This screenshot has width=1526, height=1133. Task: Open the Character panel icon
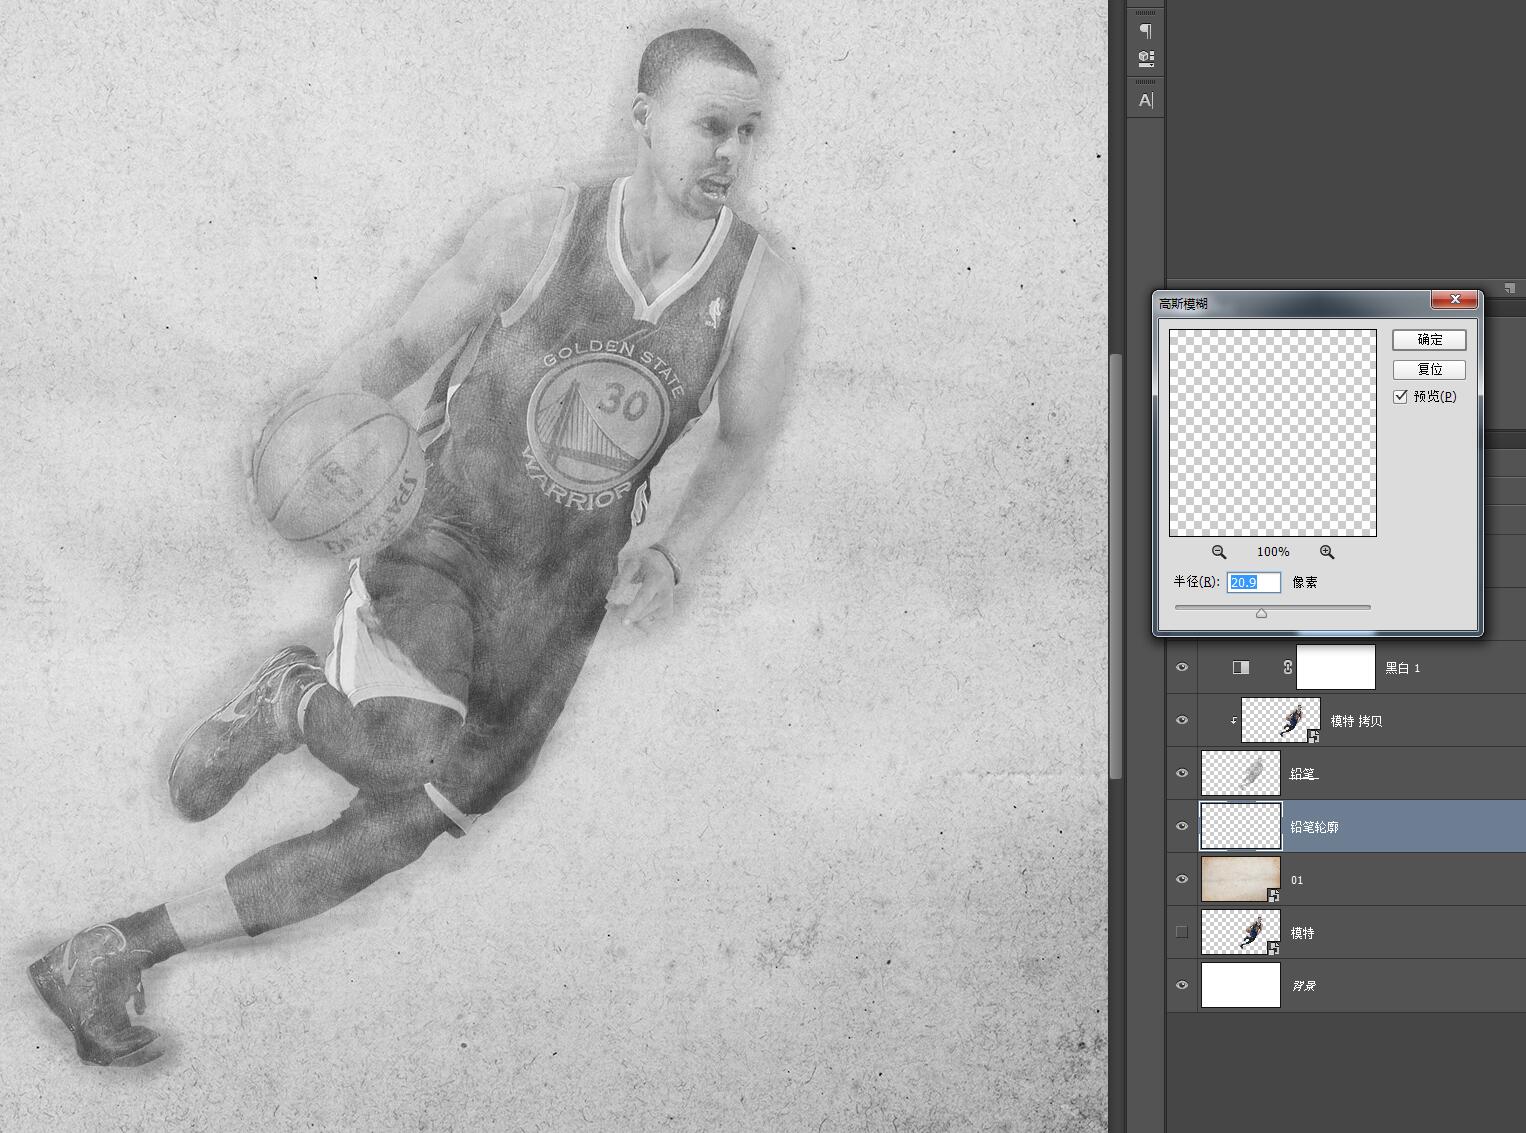point(1146,100)
